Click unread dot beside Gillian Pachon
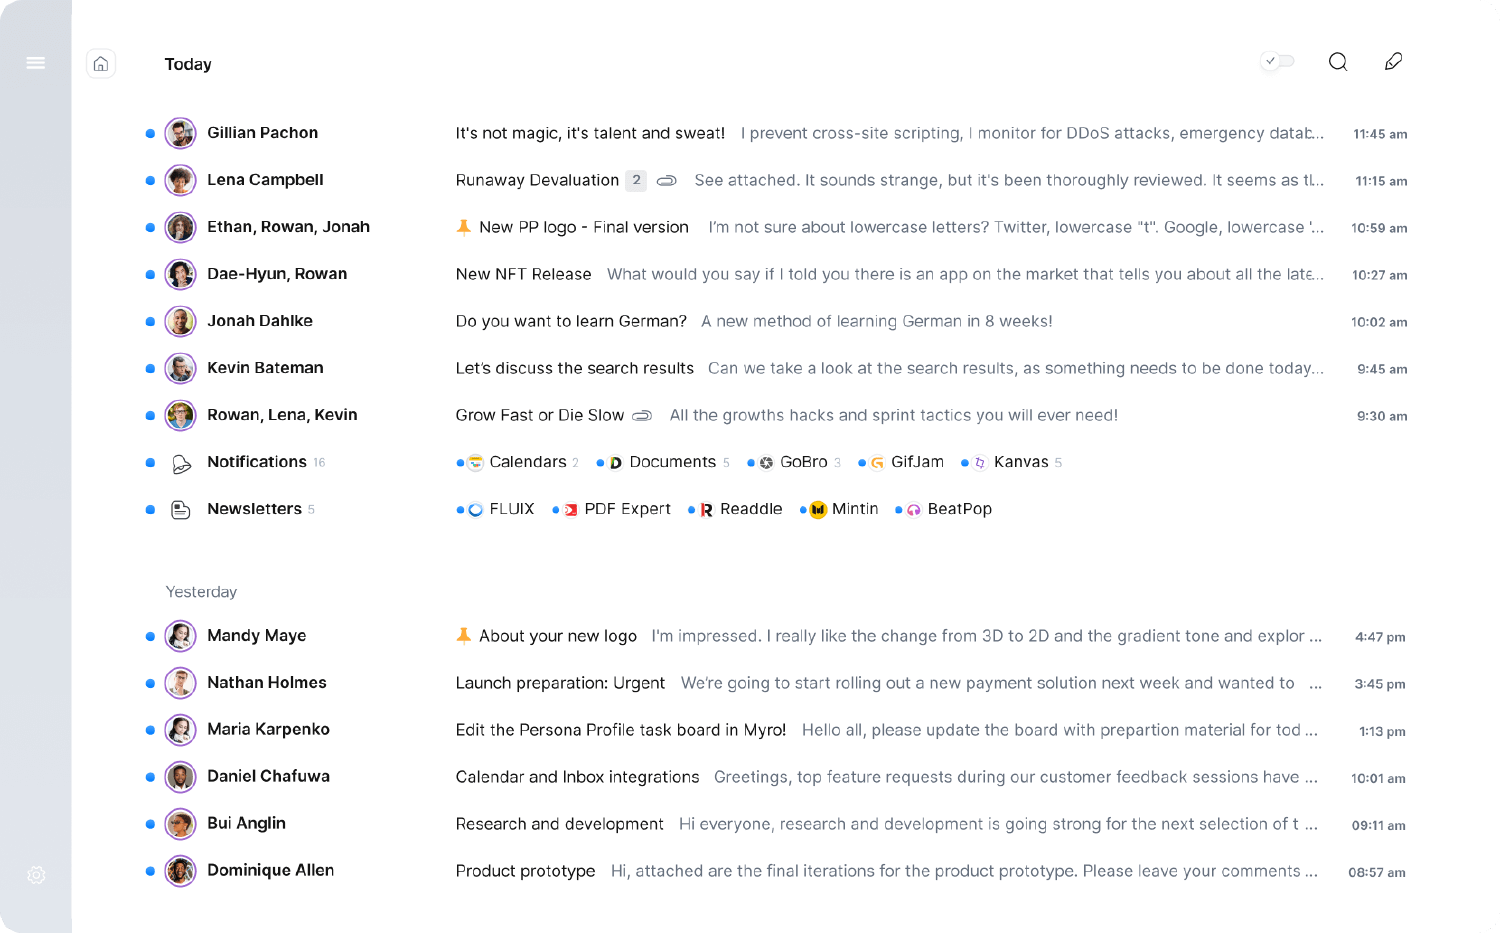Image resolution: width=1500 pixels, height=933 pixels. 150,133
